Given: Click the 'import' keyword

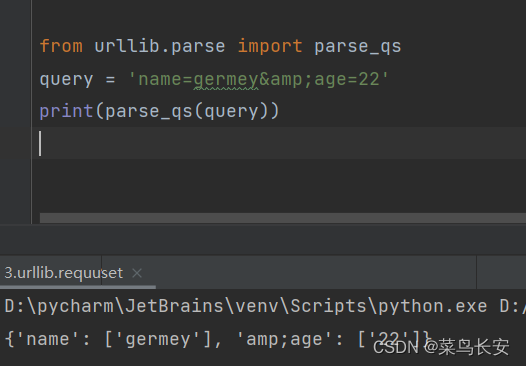Looking at the screenshot, I should 270,46.
